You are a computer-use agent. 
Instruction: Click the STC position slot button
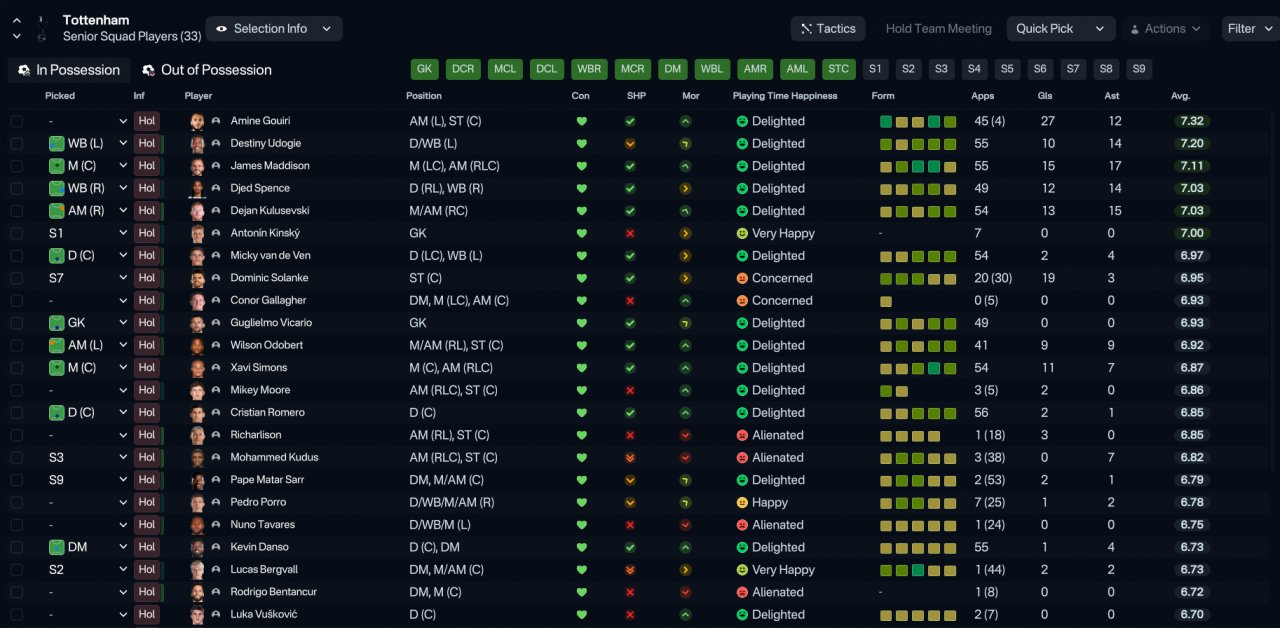pos(839,69)
